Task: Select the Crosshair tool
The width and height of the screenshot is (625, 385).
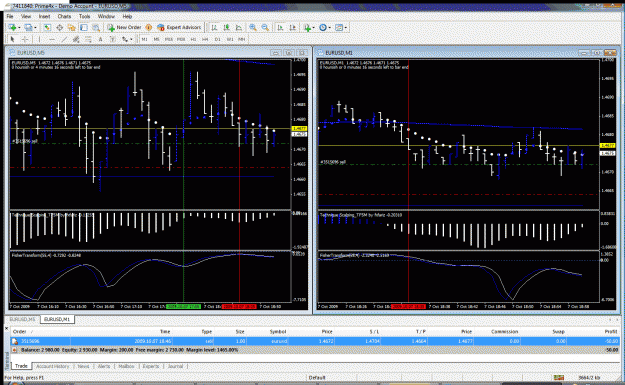Action: [25, 39]
